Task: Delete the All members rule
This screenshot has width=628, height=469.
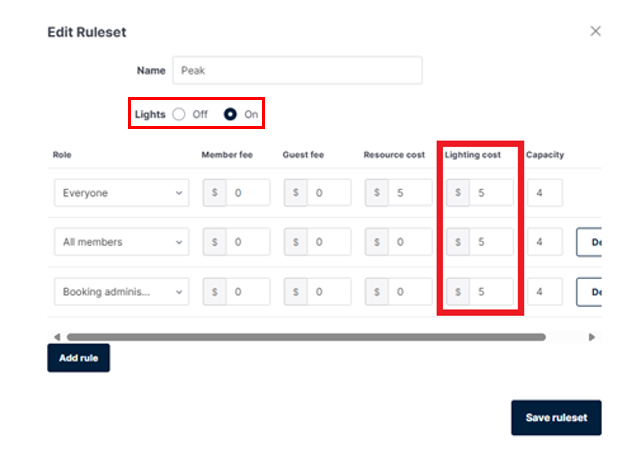Action: click(589, 242)
